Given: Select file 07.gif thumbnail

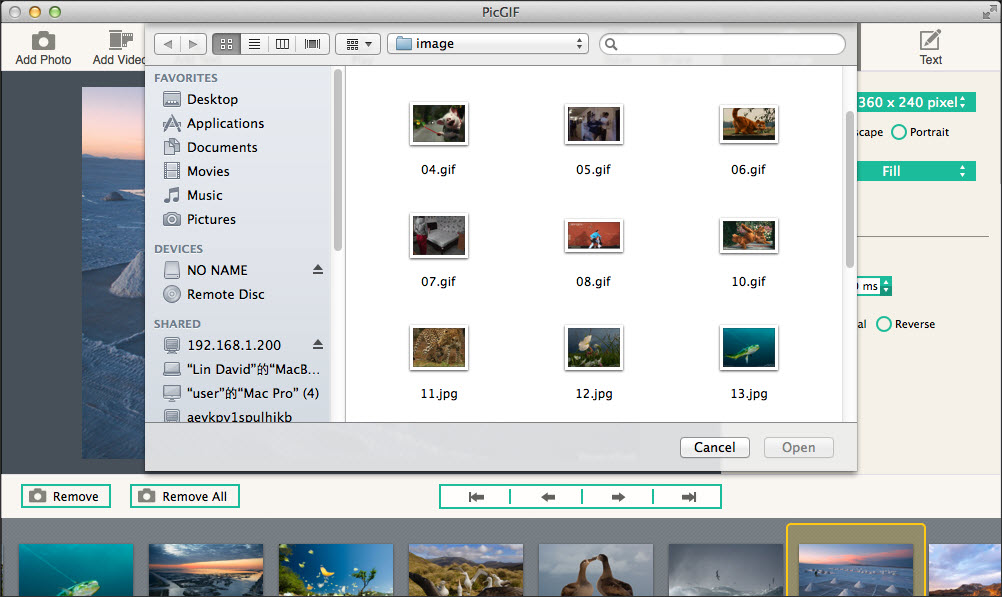Looking at the screenshot, I should coord(438,235).
